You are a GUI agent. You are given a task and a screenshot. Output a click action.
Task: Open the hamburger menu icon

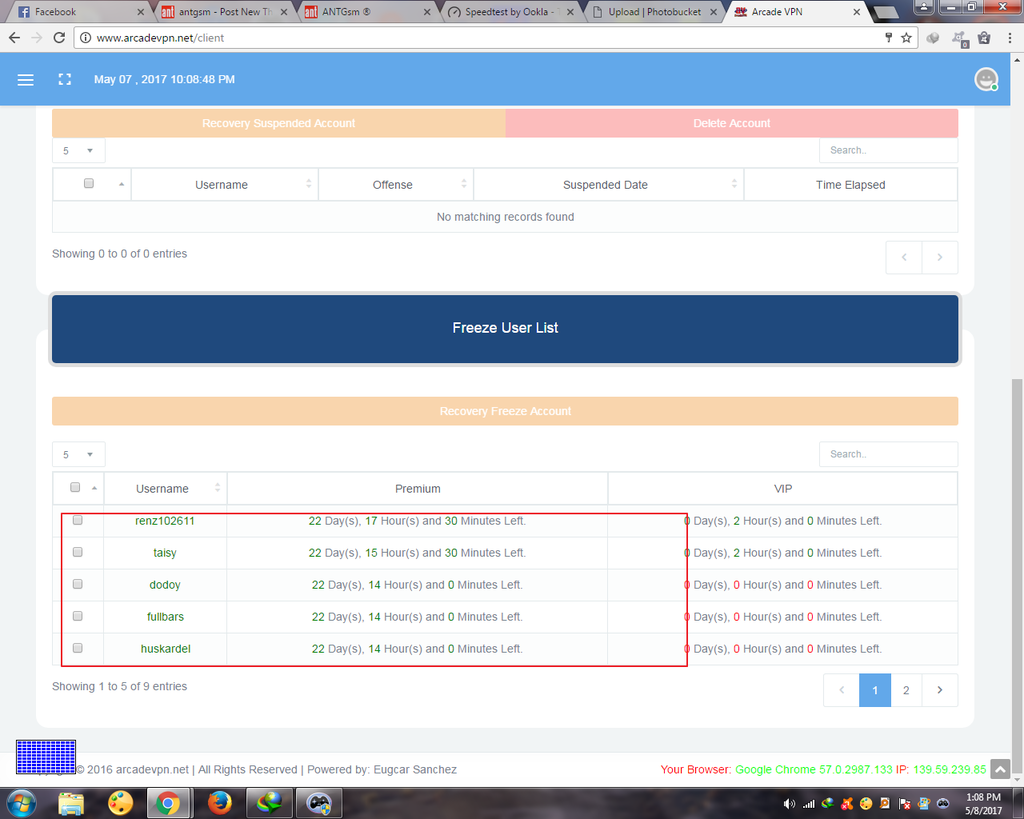(26, 80)
